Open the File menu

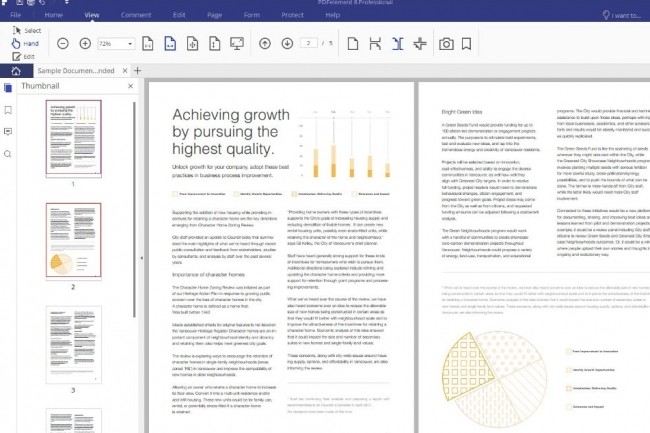coord(15,15)
